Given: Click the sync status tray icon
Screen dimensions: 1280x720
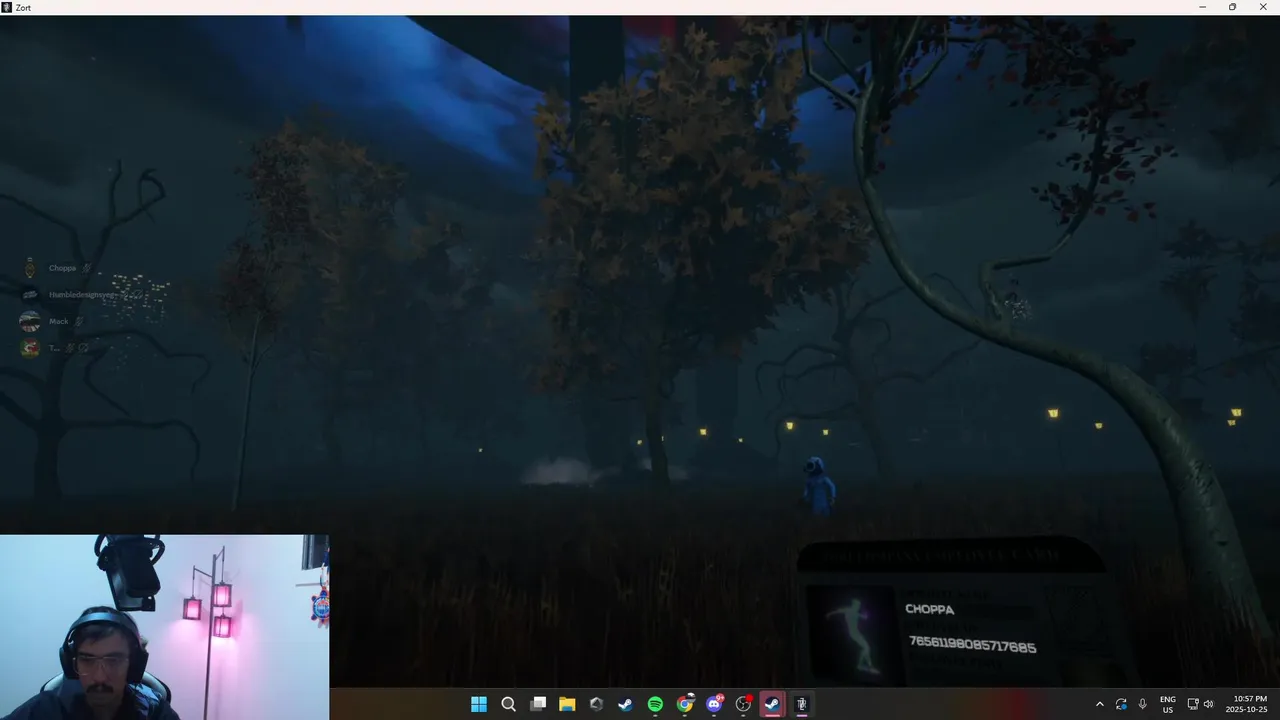Looking at the screenshot, I should click(x=1121, y=704).
